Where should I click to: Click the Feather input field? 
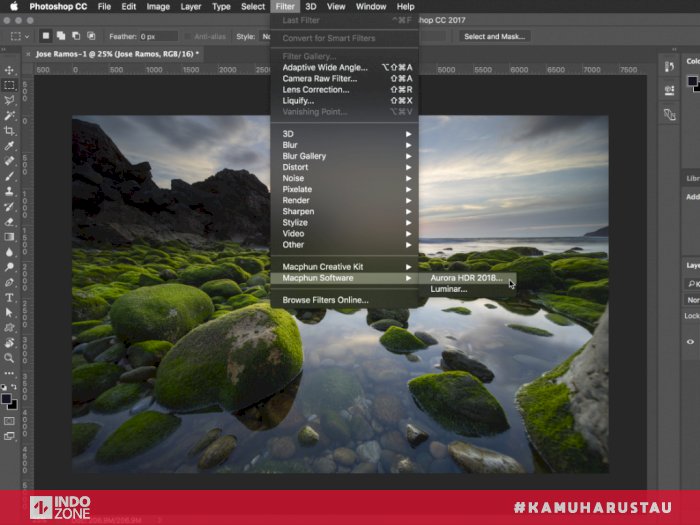(158, 37)
